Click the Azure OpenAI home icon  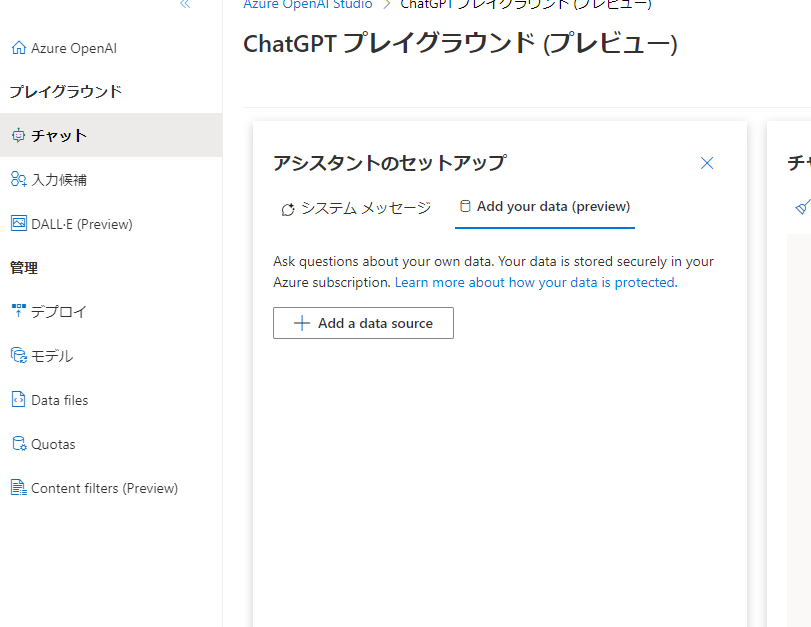19,48
